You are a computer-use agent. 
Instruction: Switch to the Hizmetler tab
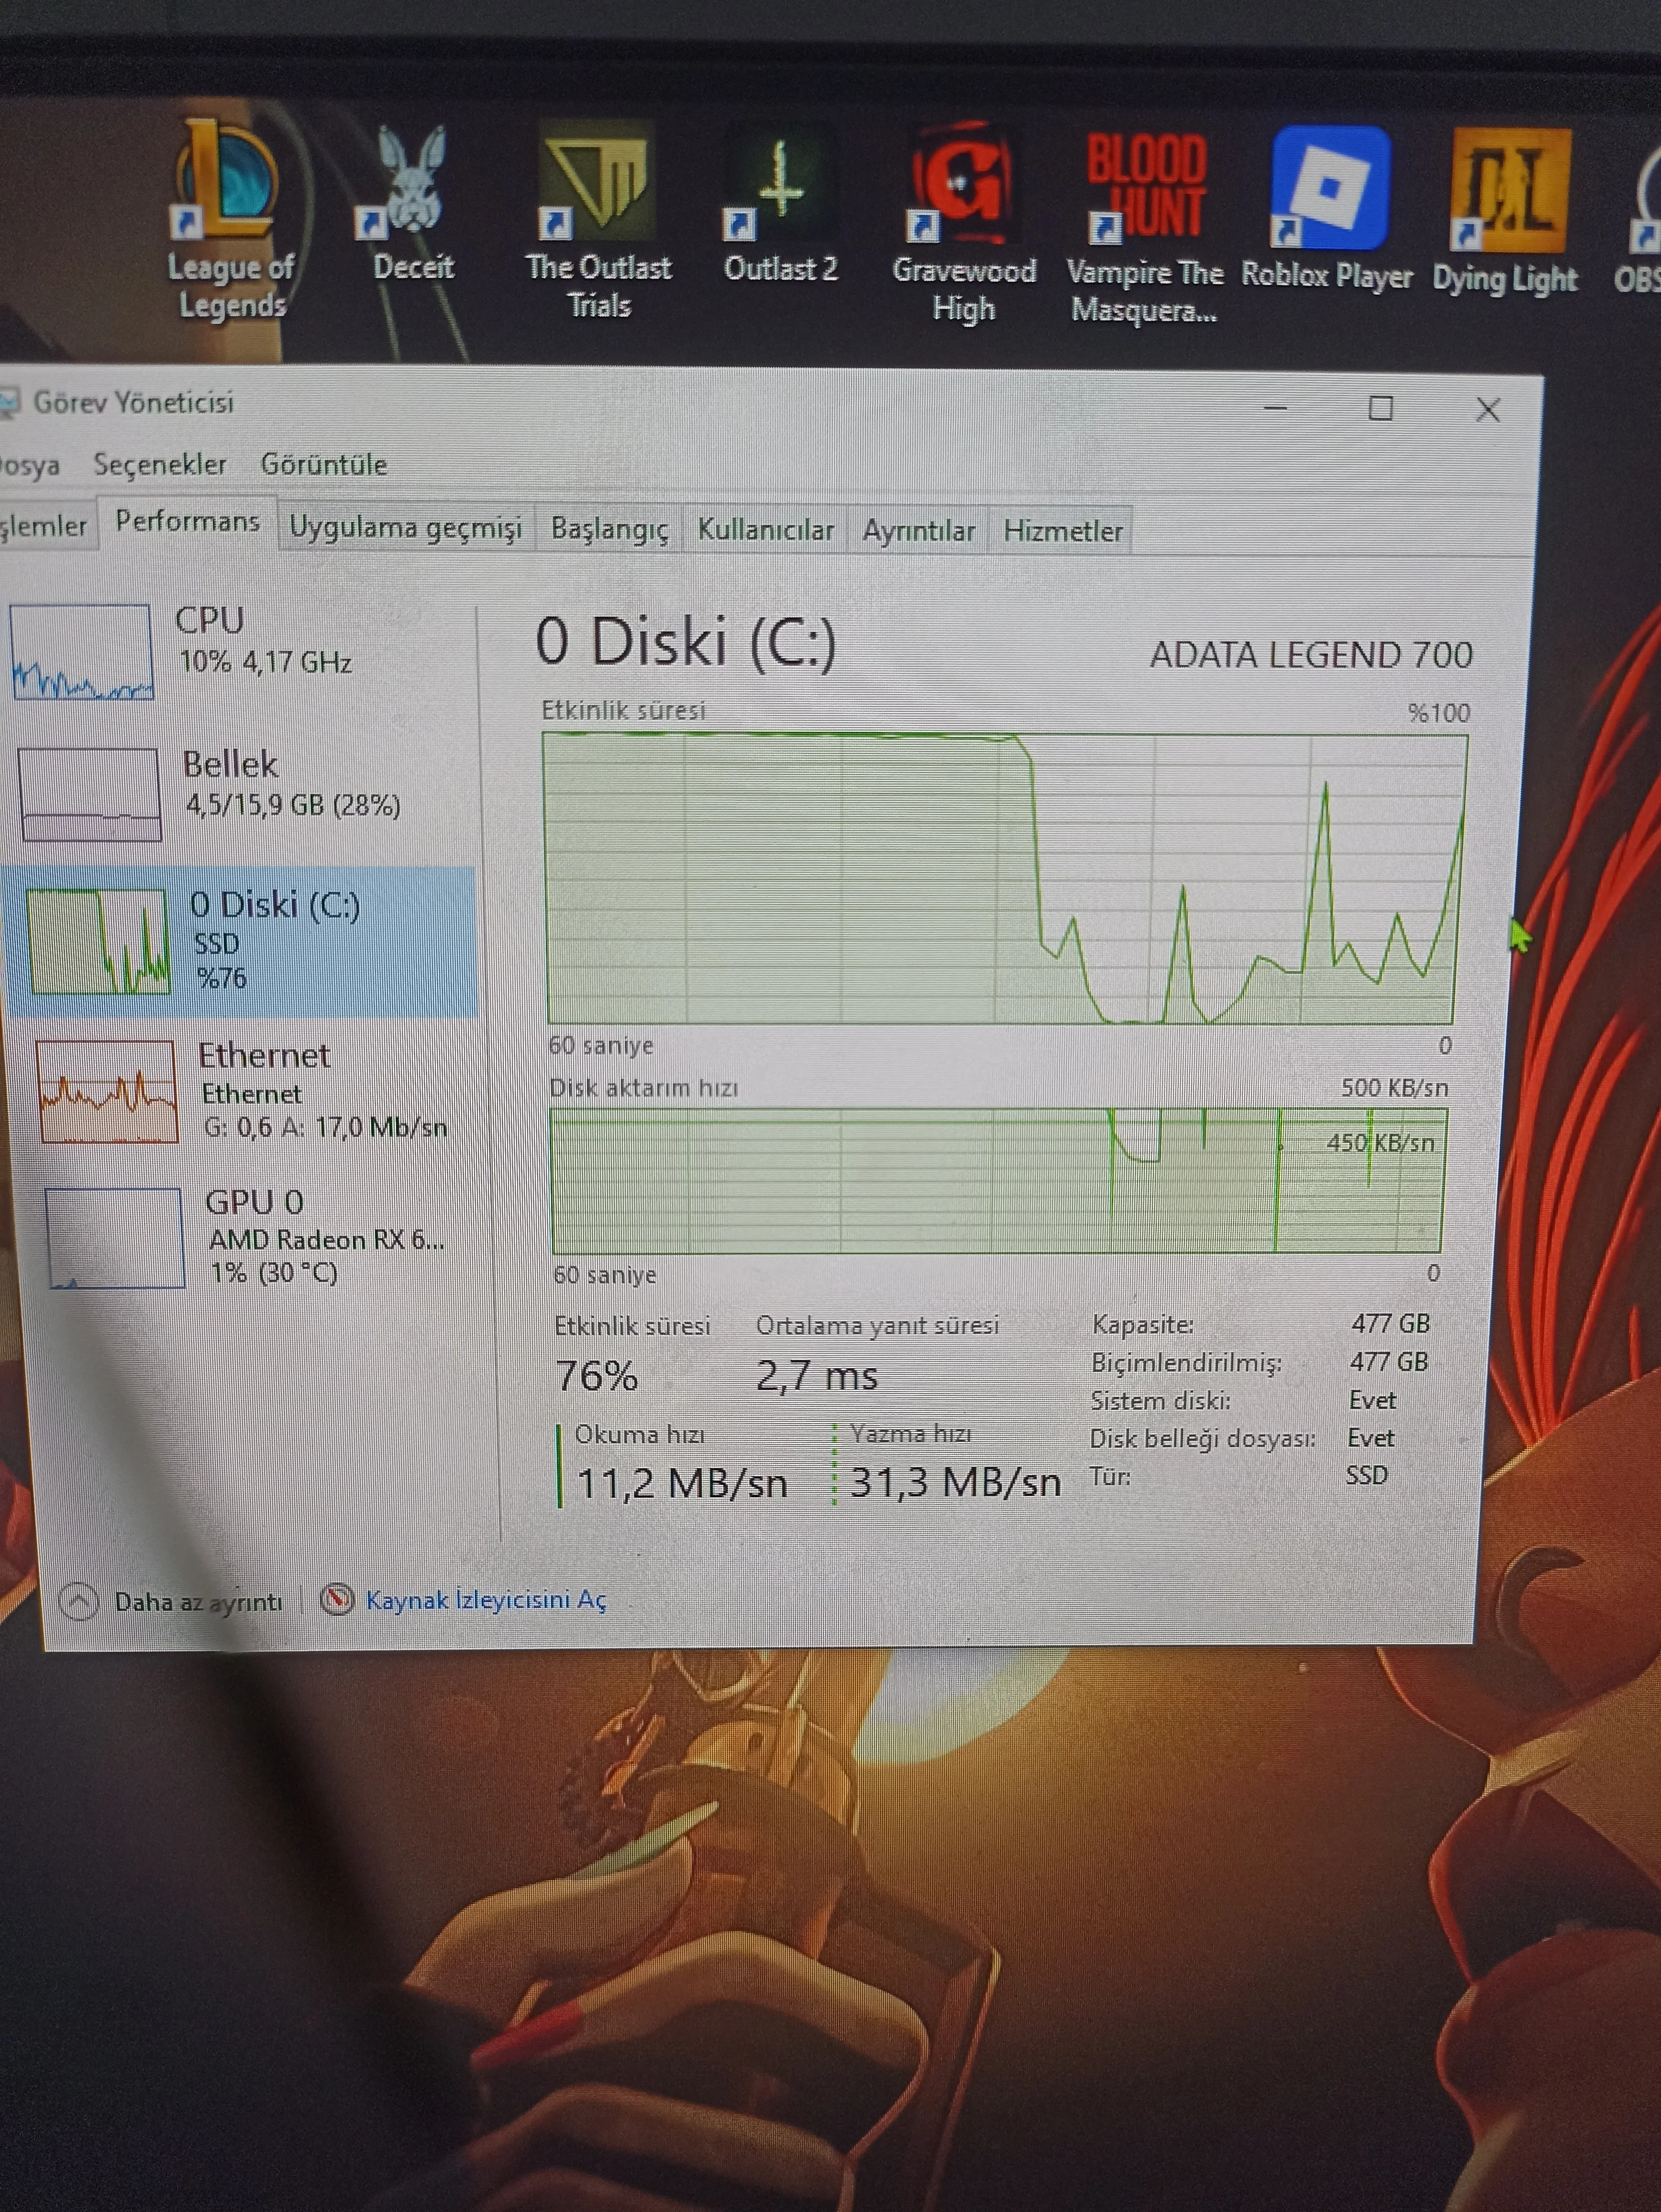click(x=1062, y=531)
